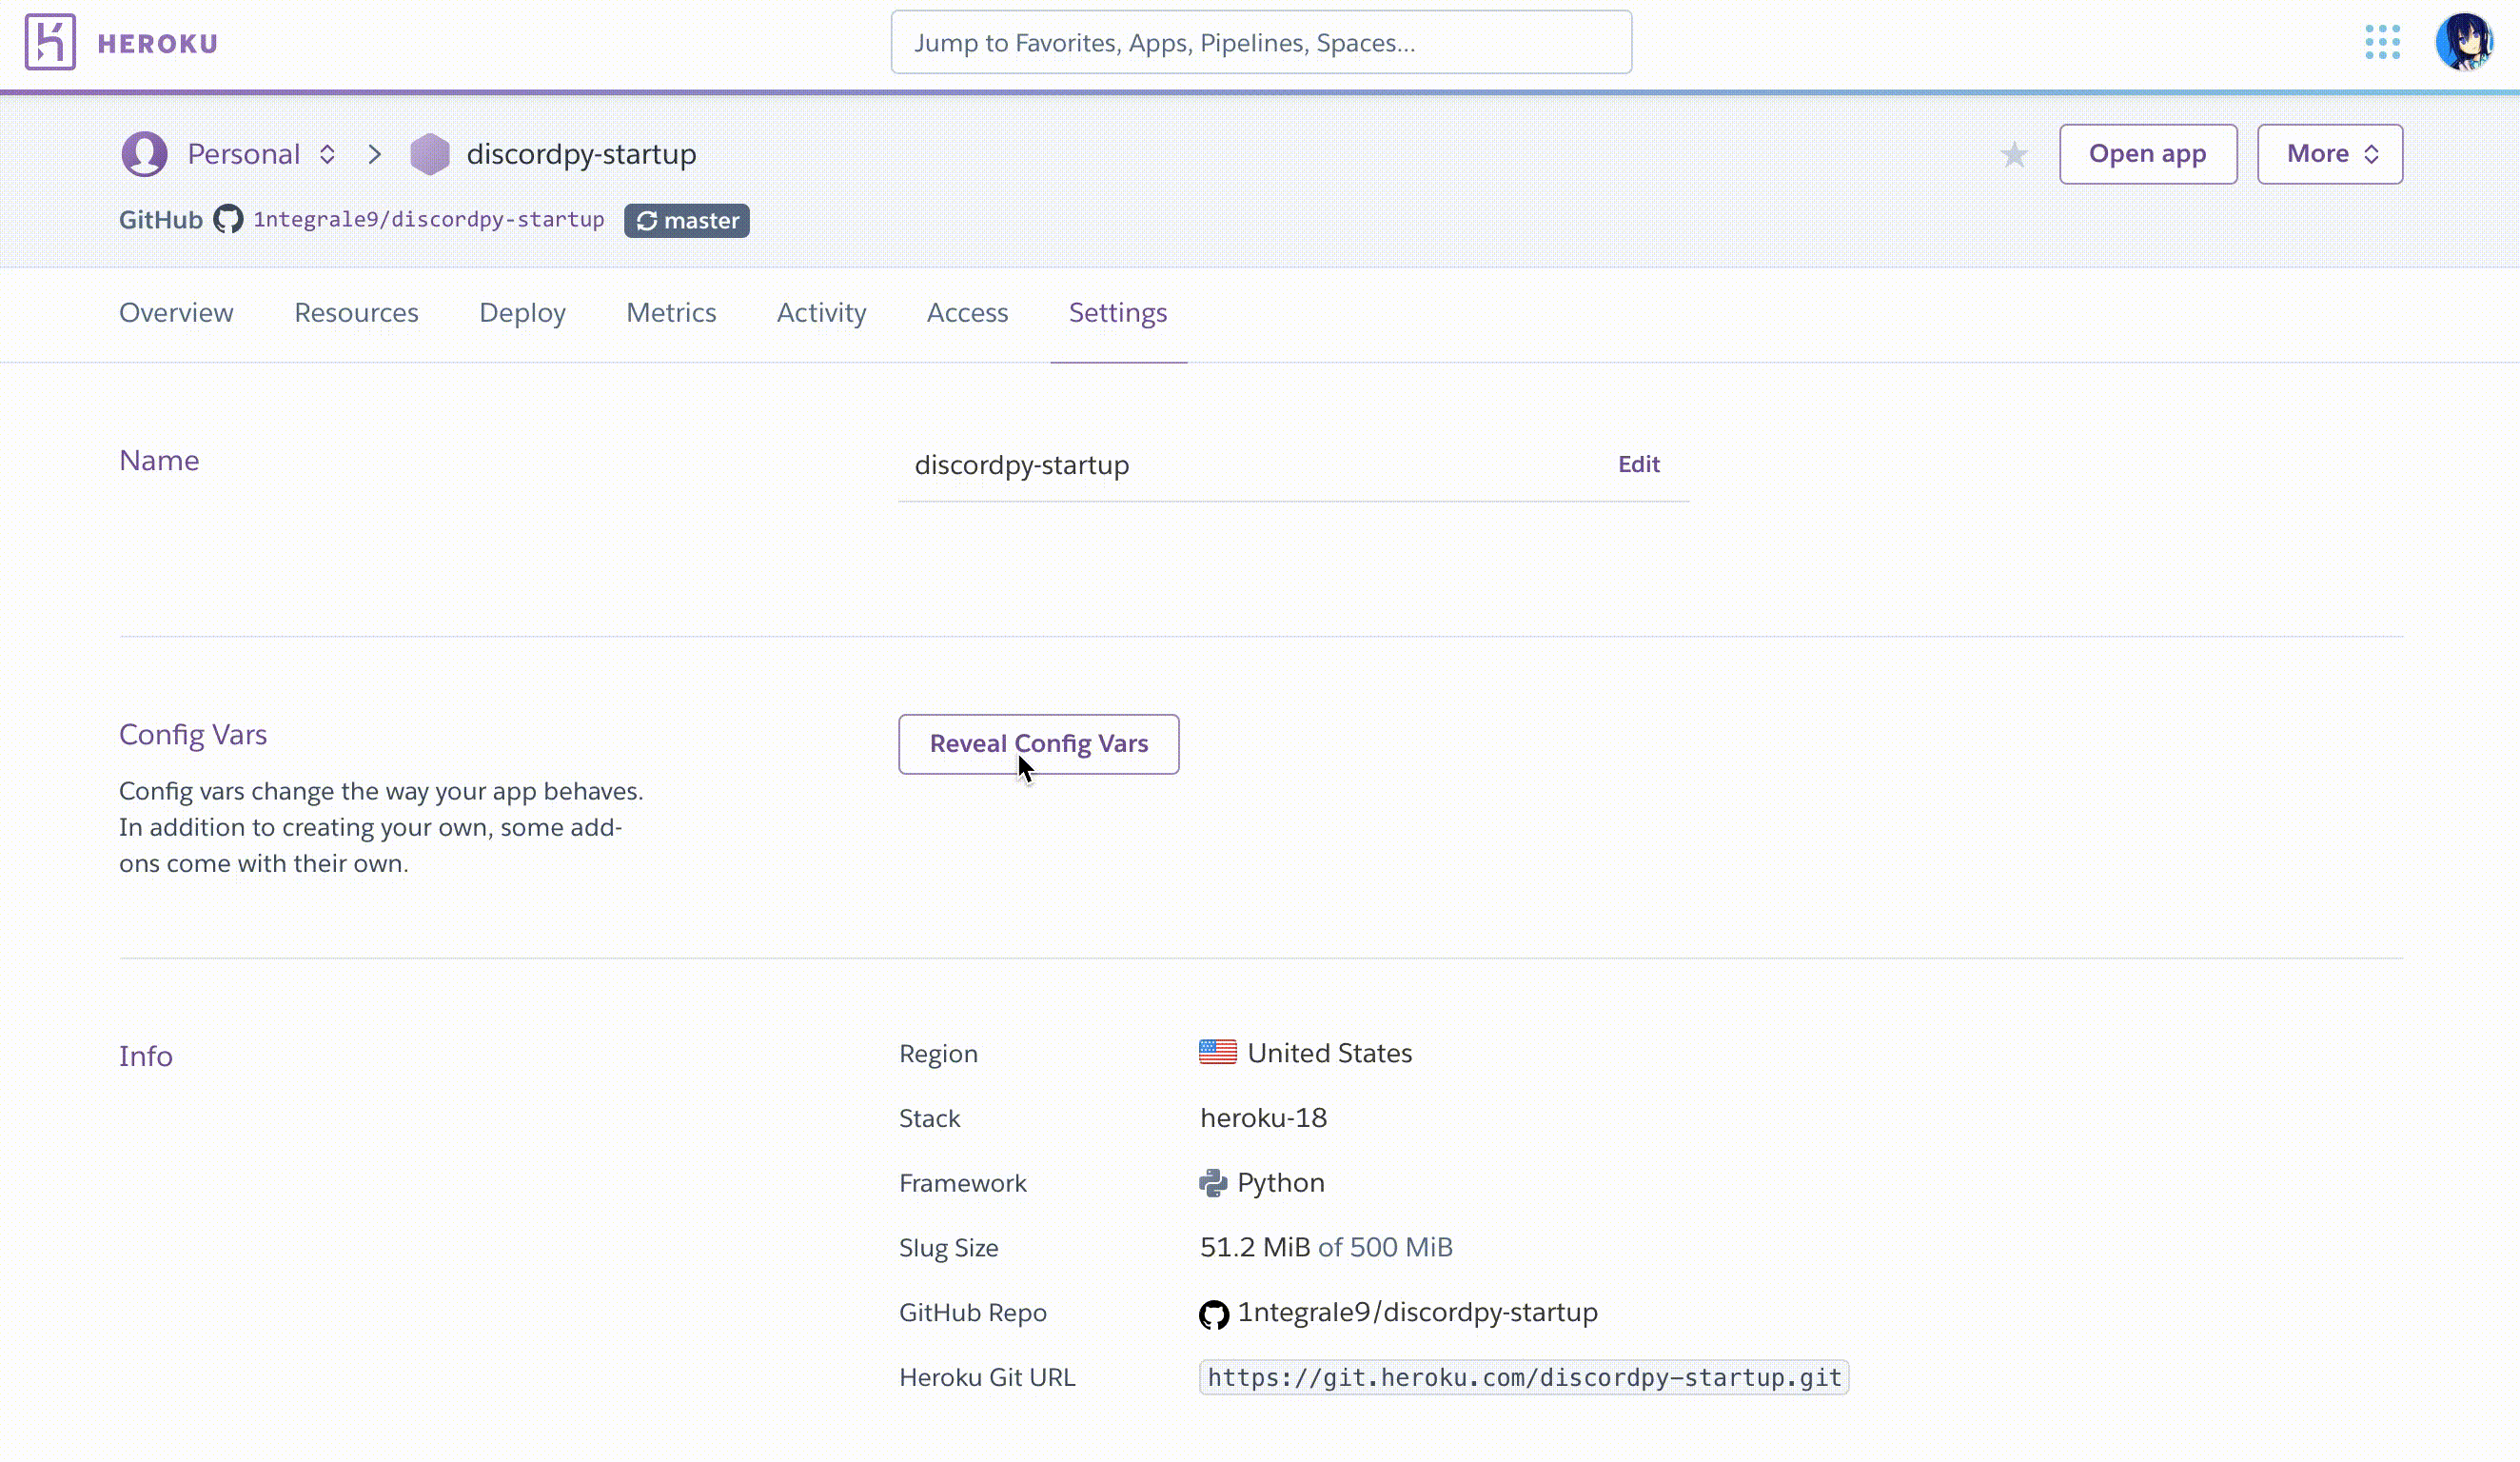
Task: Open the Metrics tab
Action: [671, 313]
